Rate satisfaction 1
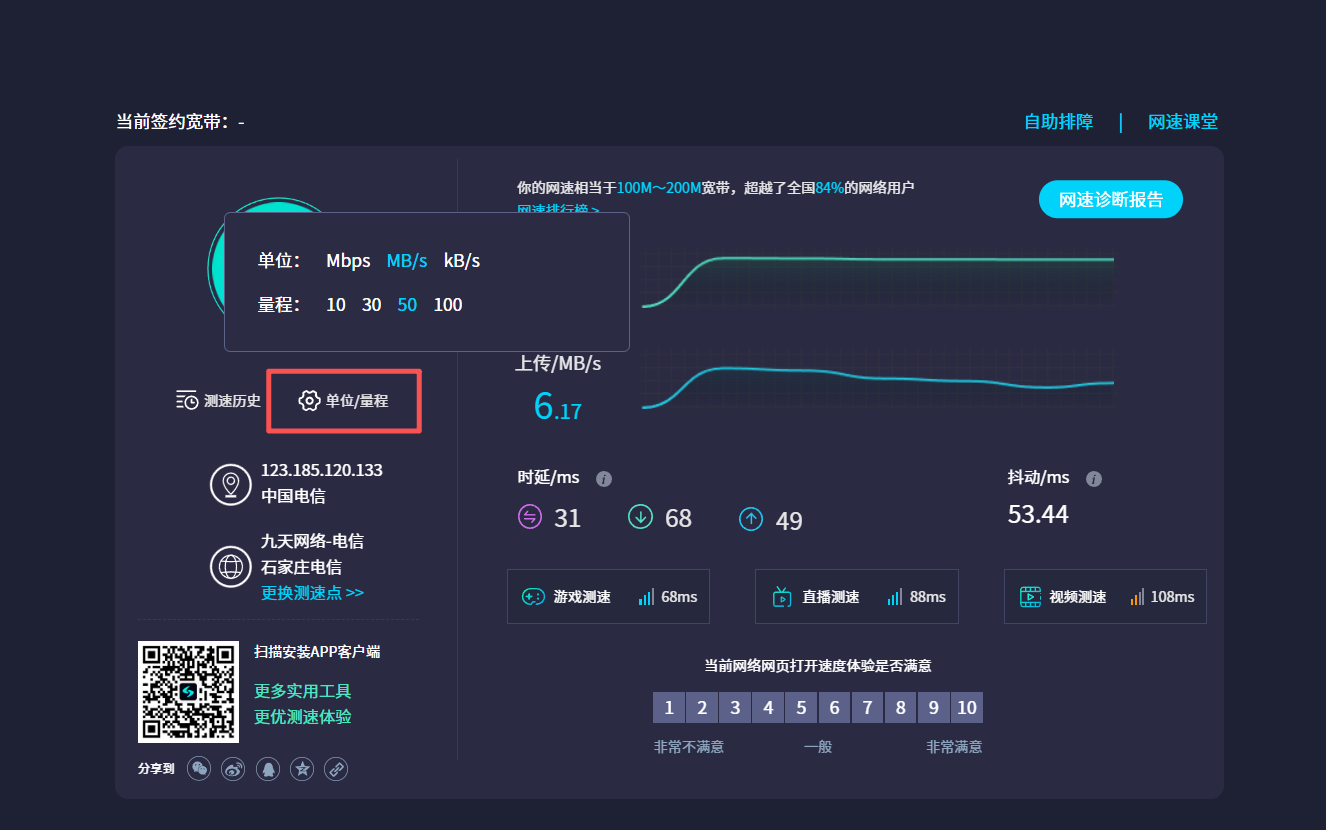This screenshot has width=1326, height=830. pos(669,708)
